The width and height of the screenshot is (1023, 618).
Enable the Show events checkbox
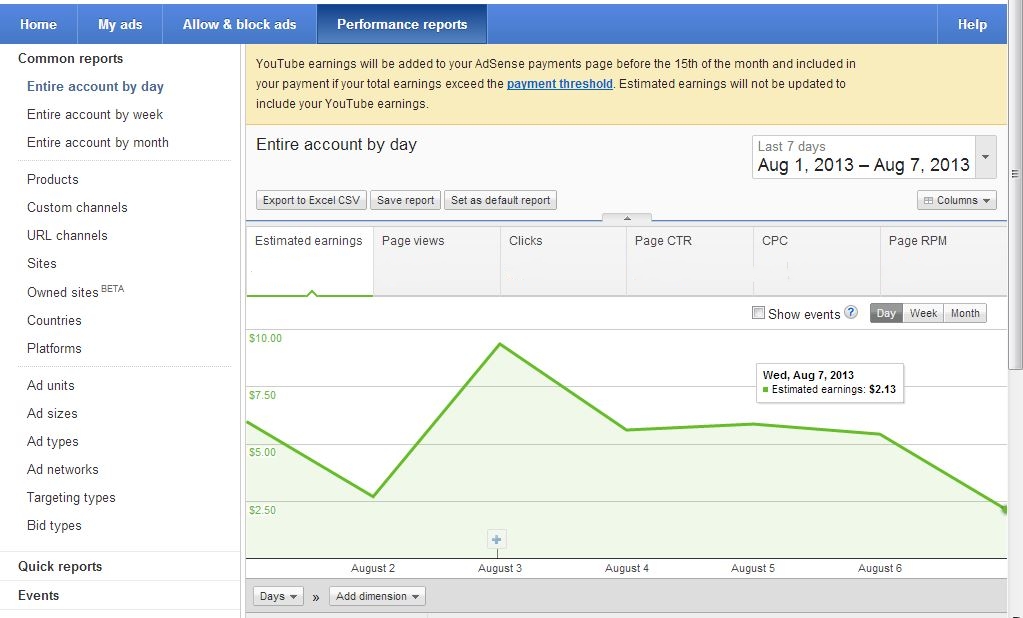[758, 313]
